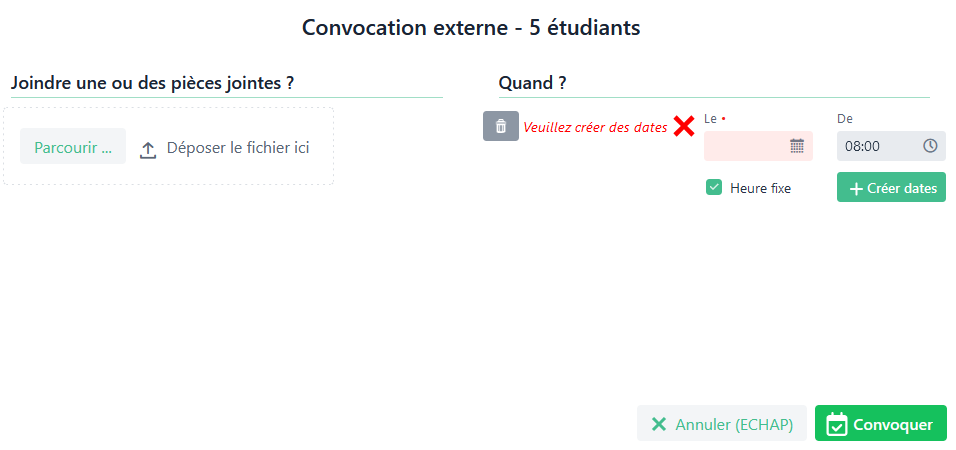Click the upload arrow icon

pyautogui.click(x=148, y=149)
